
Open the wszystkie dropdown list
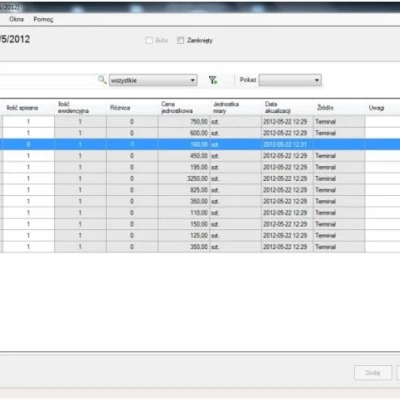click(153, 80)
